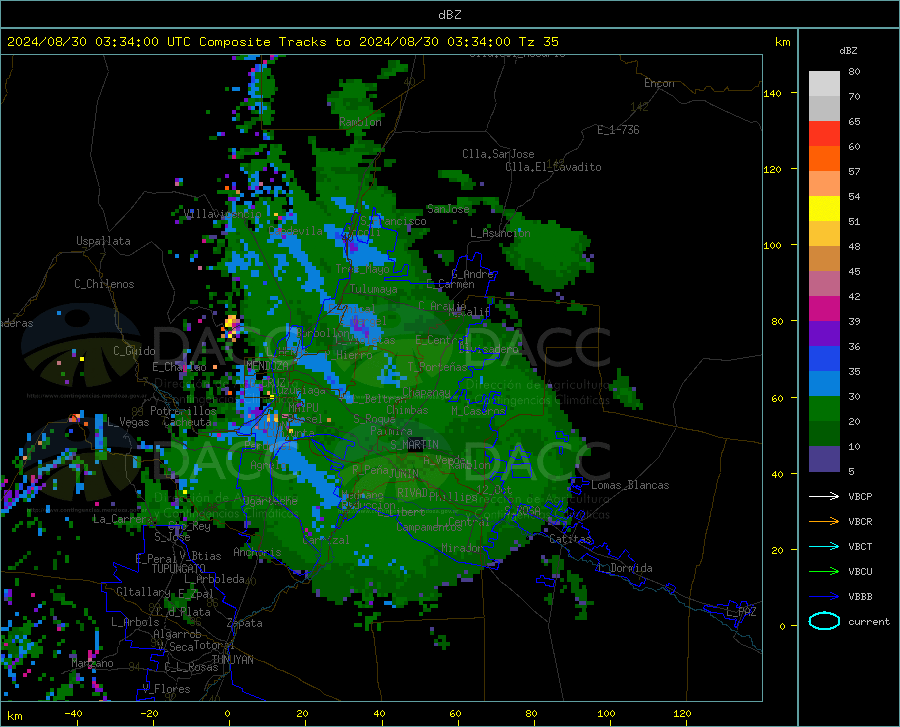The image size is (900, 727).
Task: Click the C_Chilenos place label
Action: pos(104,284)
